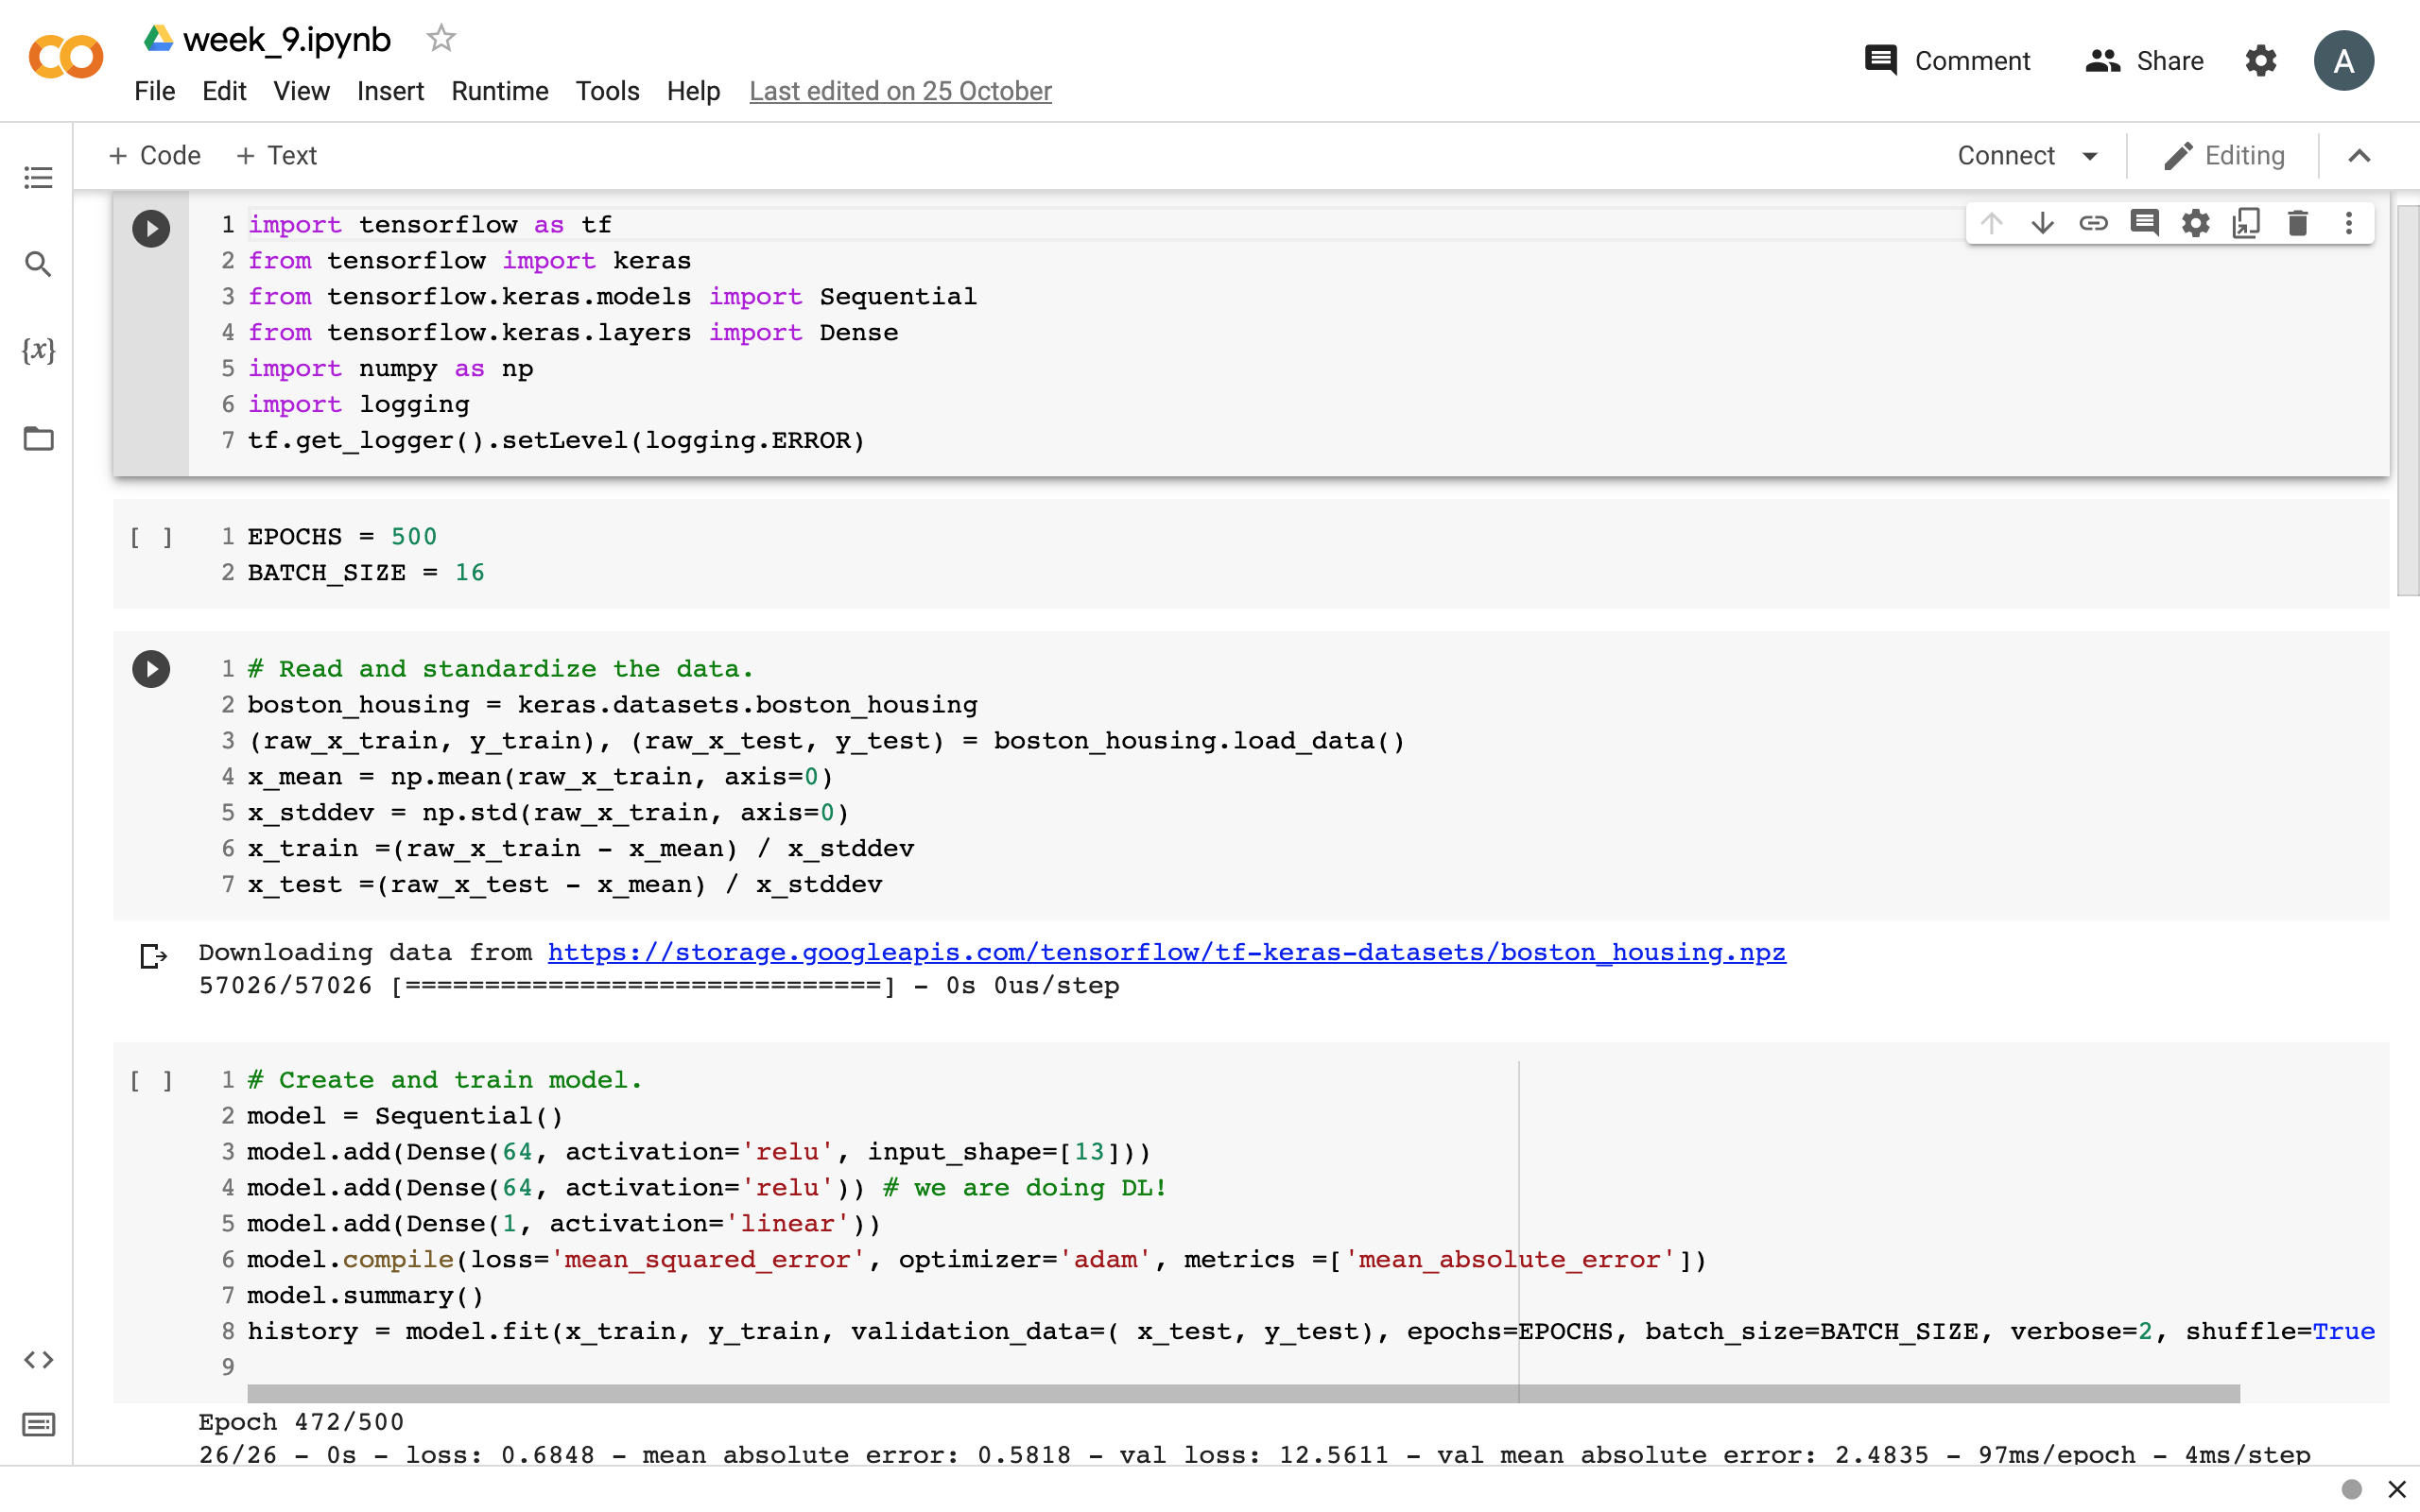Open the Connect dropdown menu
Screen dimensions: 2420x1512
[2027, 155]
